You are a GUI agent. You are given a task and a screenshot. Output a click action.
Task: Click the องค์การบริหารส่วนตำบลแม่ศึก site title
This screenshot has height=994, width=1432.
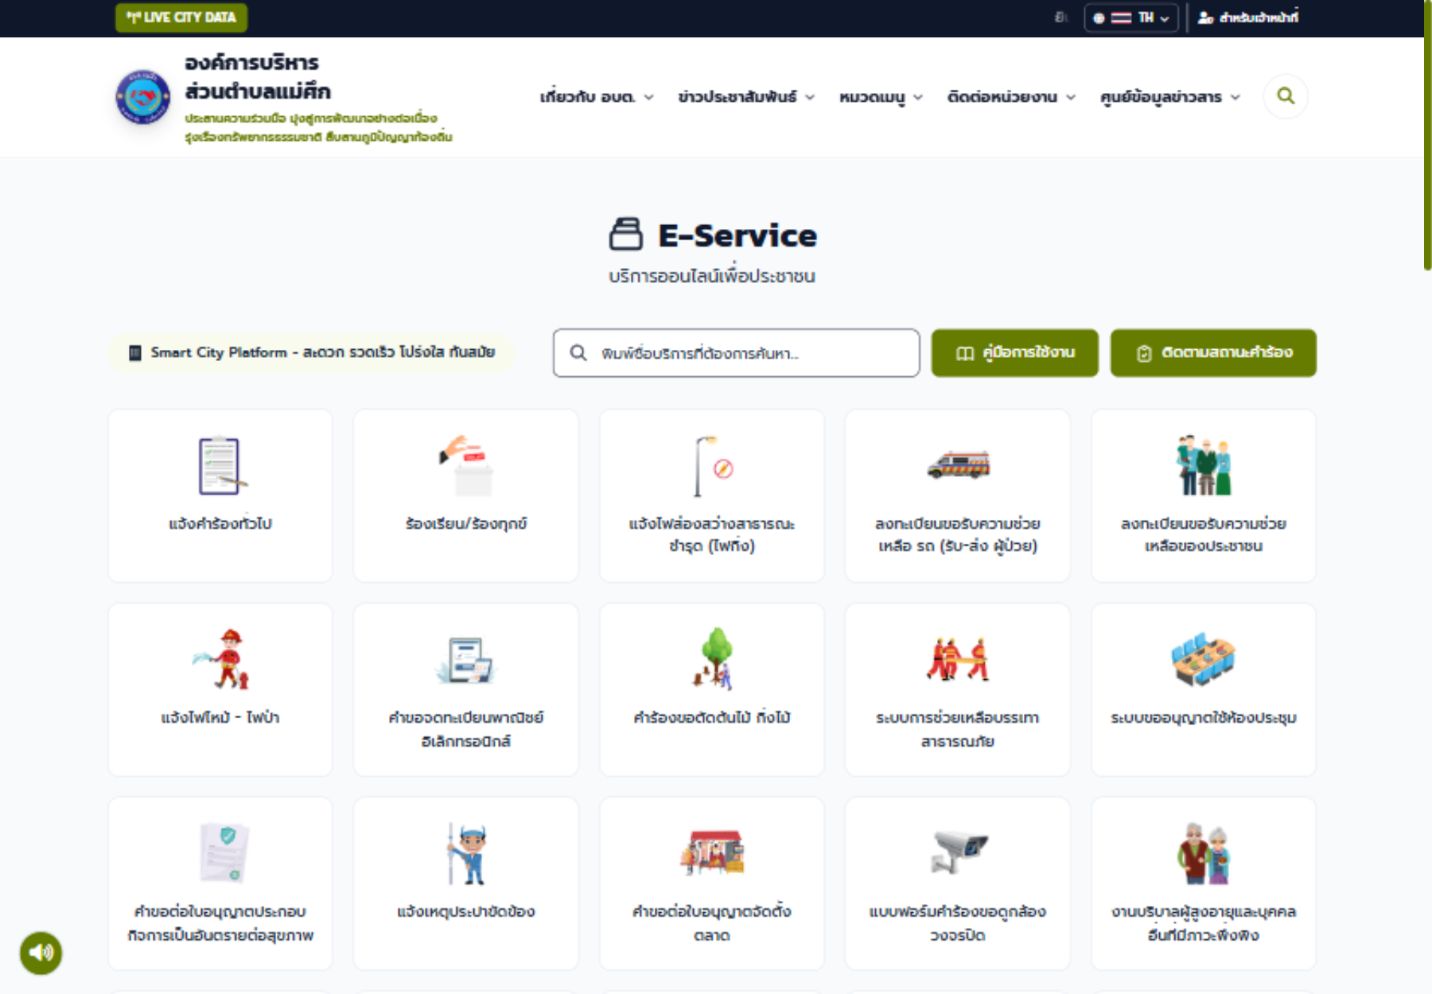coord(257,77)
